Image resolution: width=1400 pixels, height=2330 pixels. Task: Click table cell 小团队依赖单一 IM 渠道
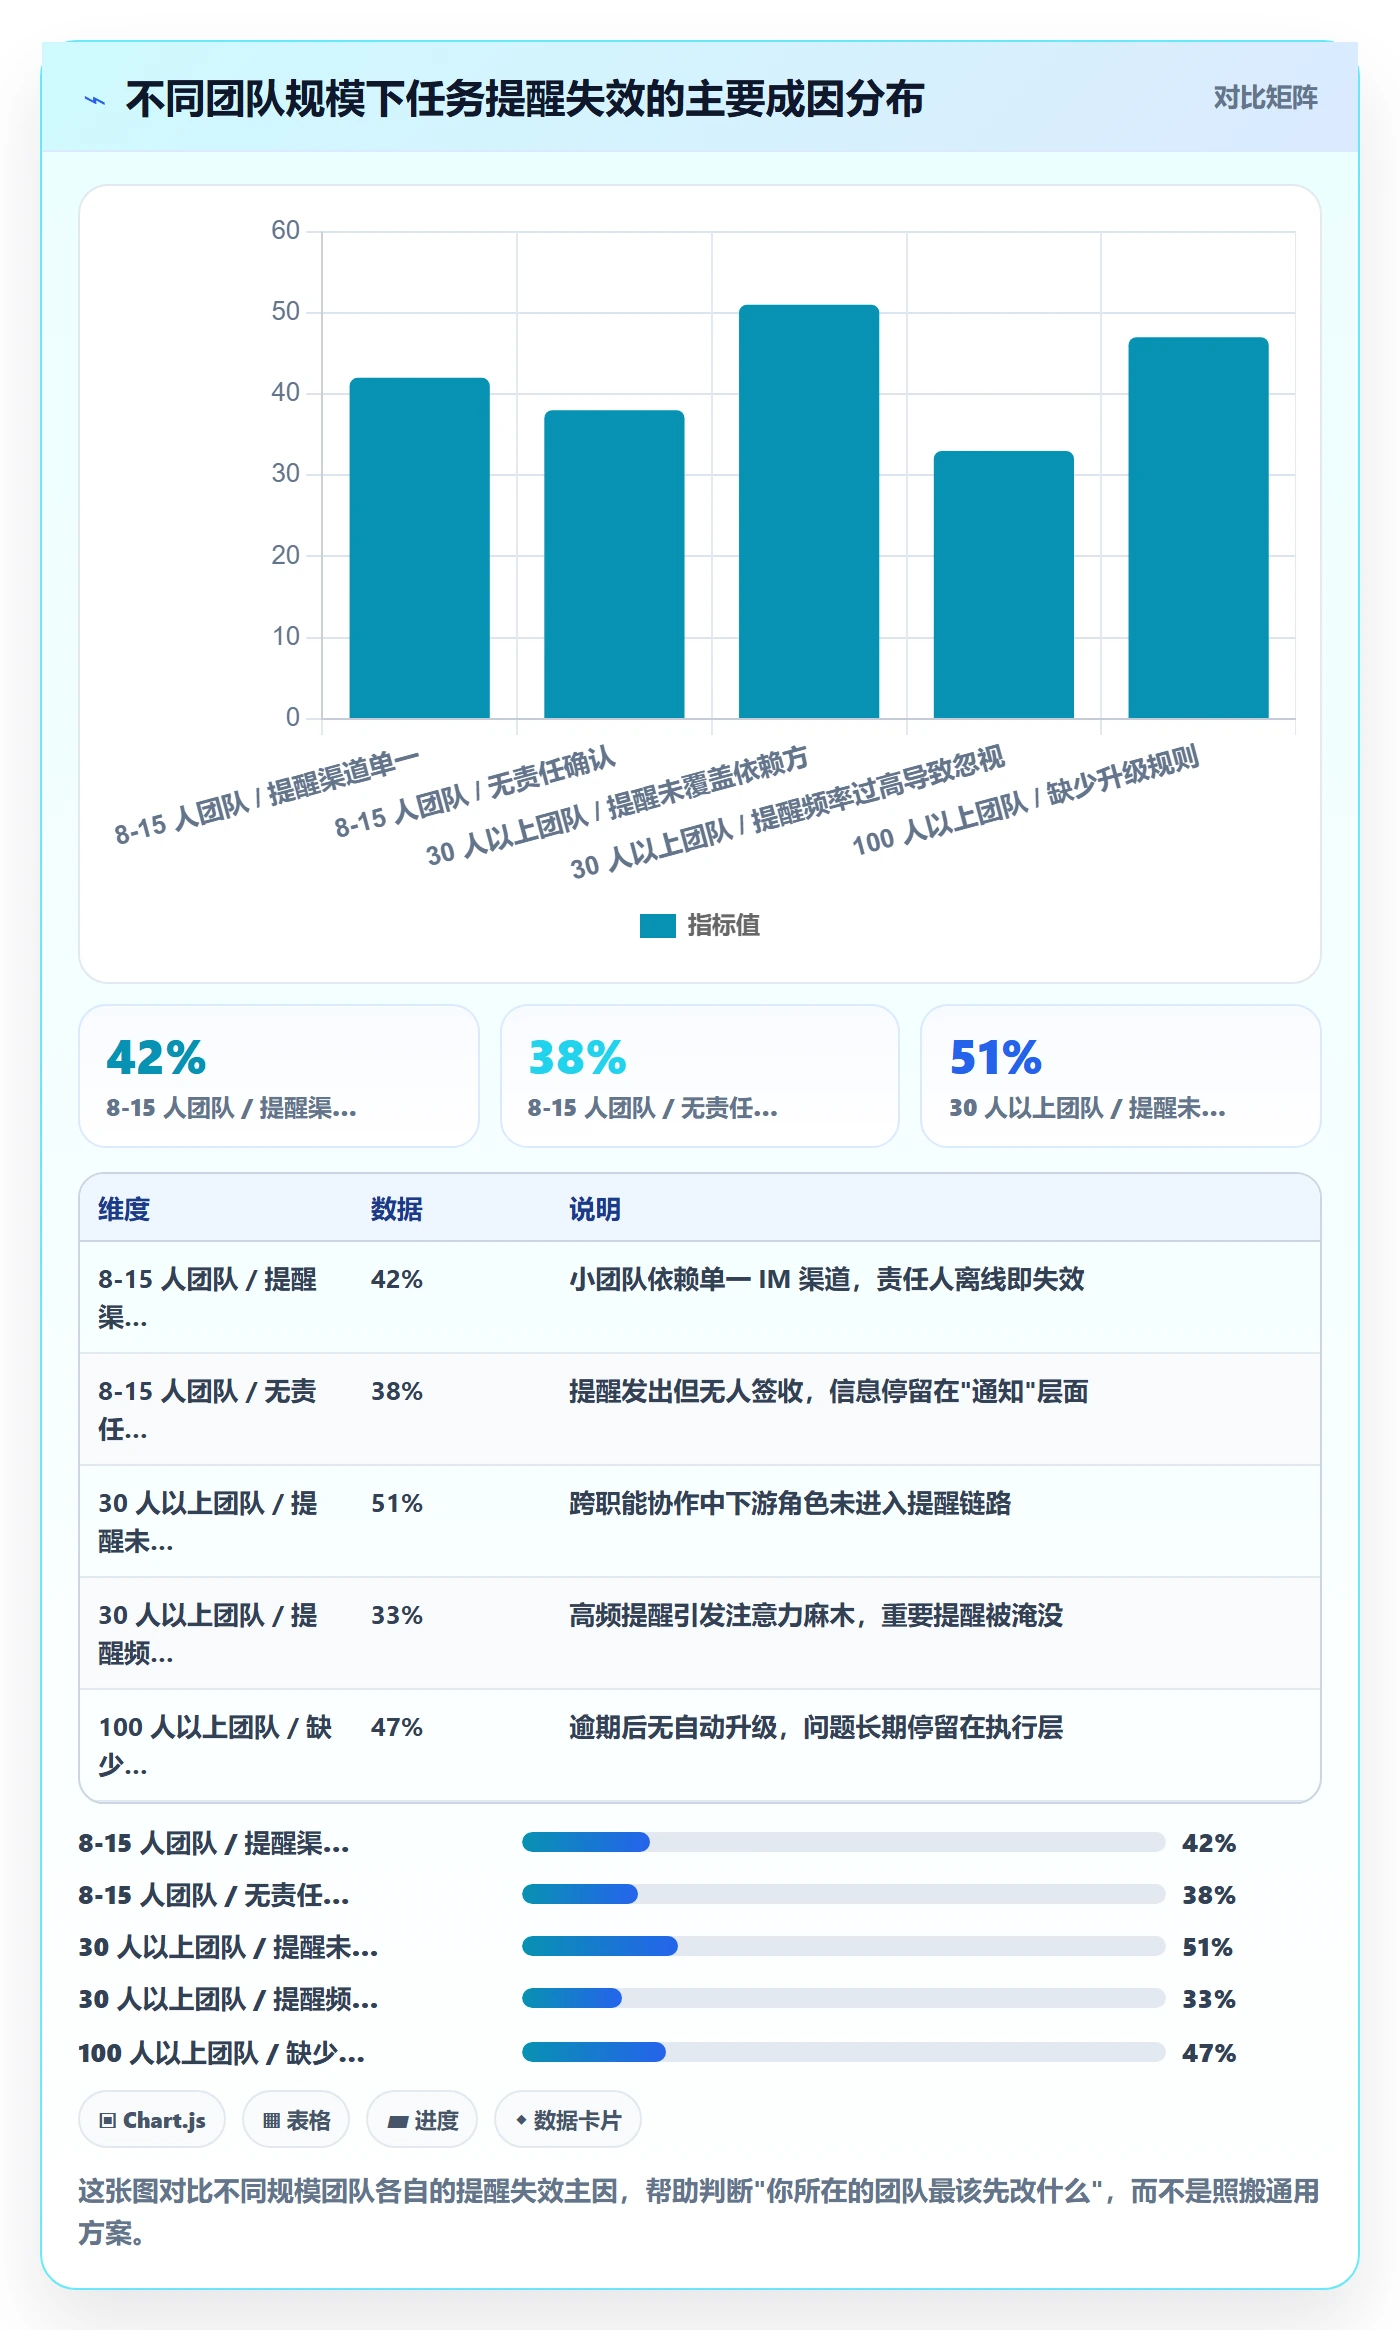point(827,1279)
